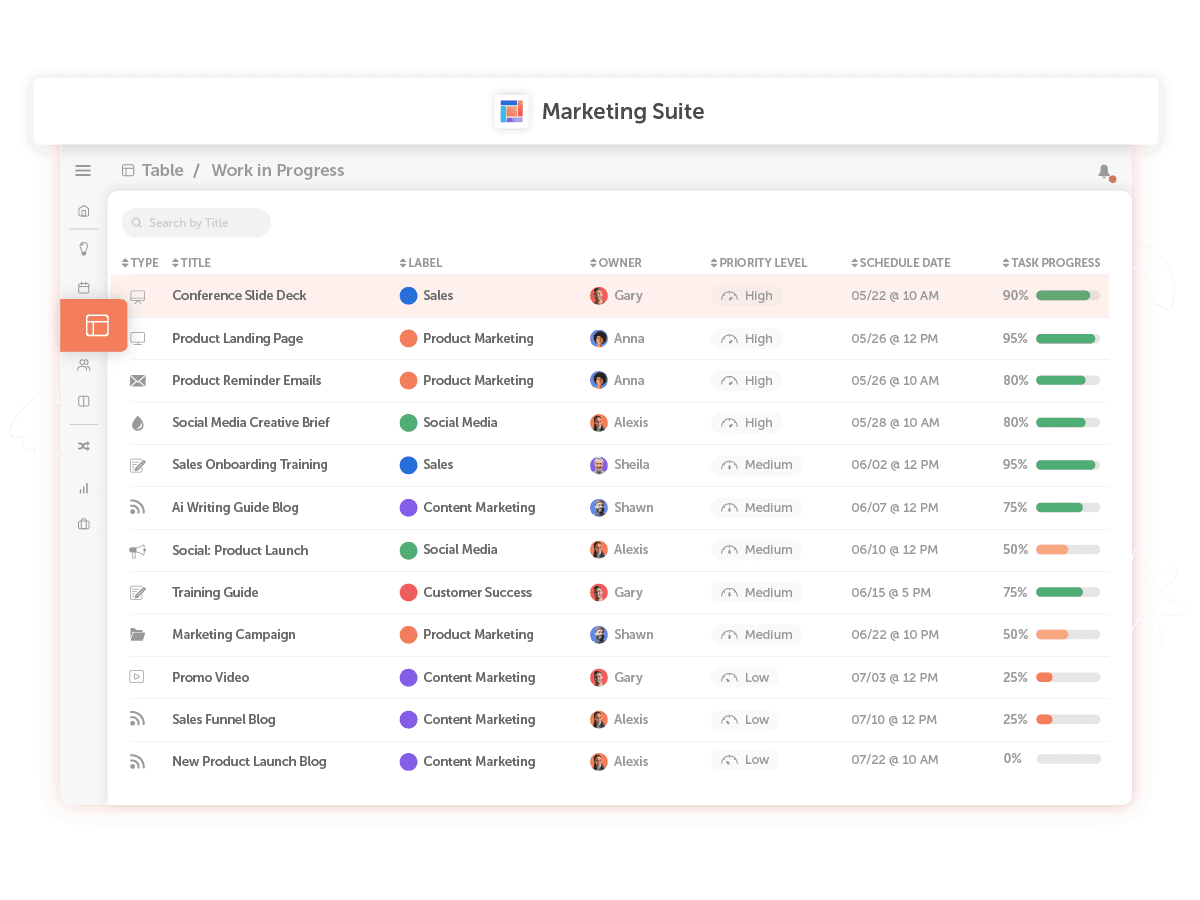Sort the table by Priority Level header
The width and height of the screenshot is (1200, 900).
(x=759, y=263)
